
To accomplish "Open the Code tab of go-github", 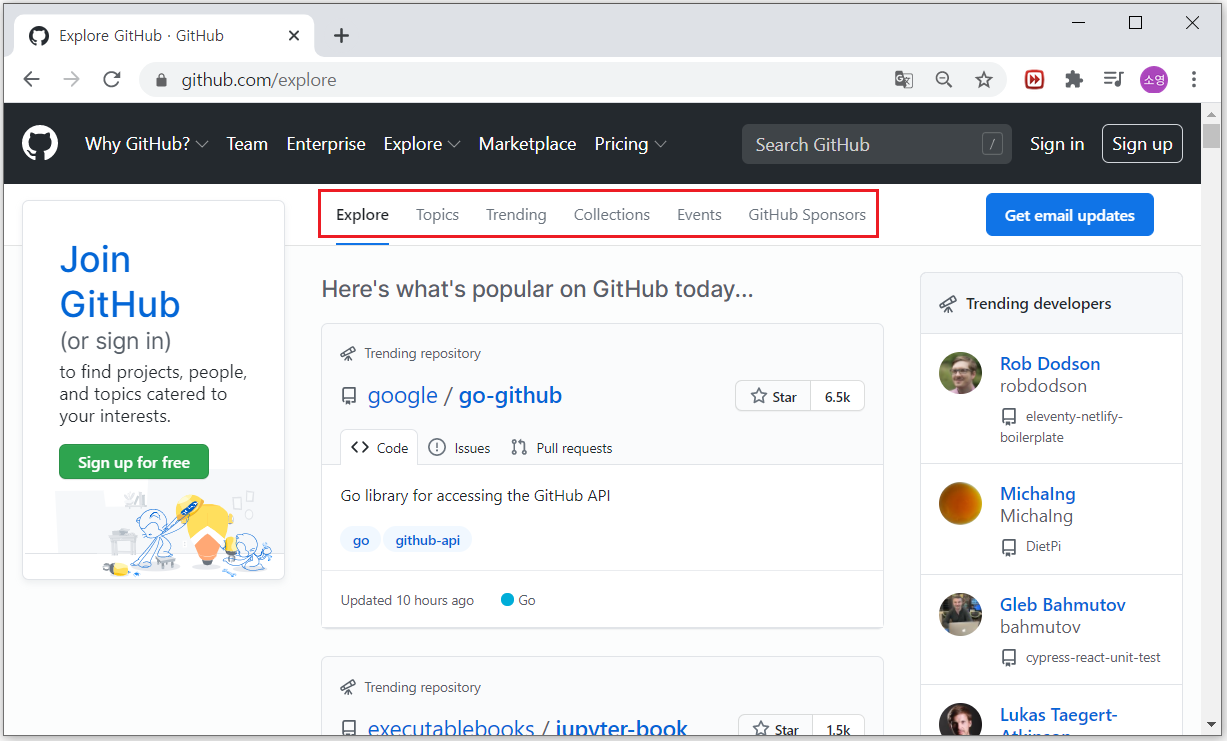I will (379, 448).
